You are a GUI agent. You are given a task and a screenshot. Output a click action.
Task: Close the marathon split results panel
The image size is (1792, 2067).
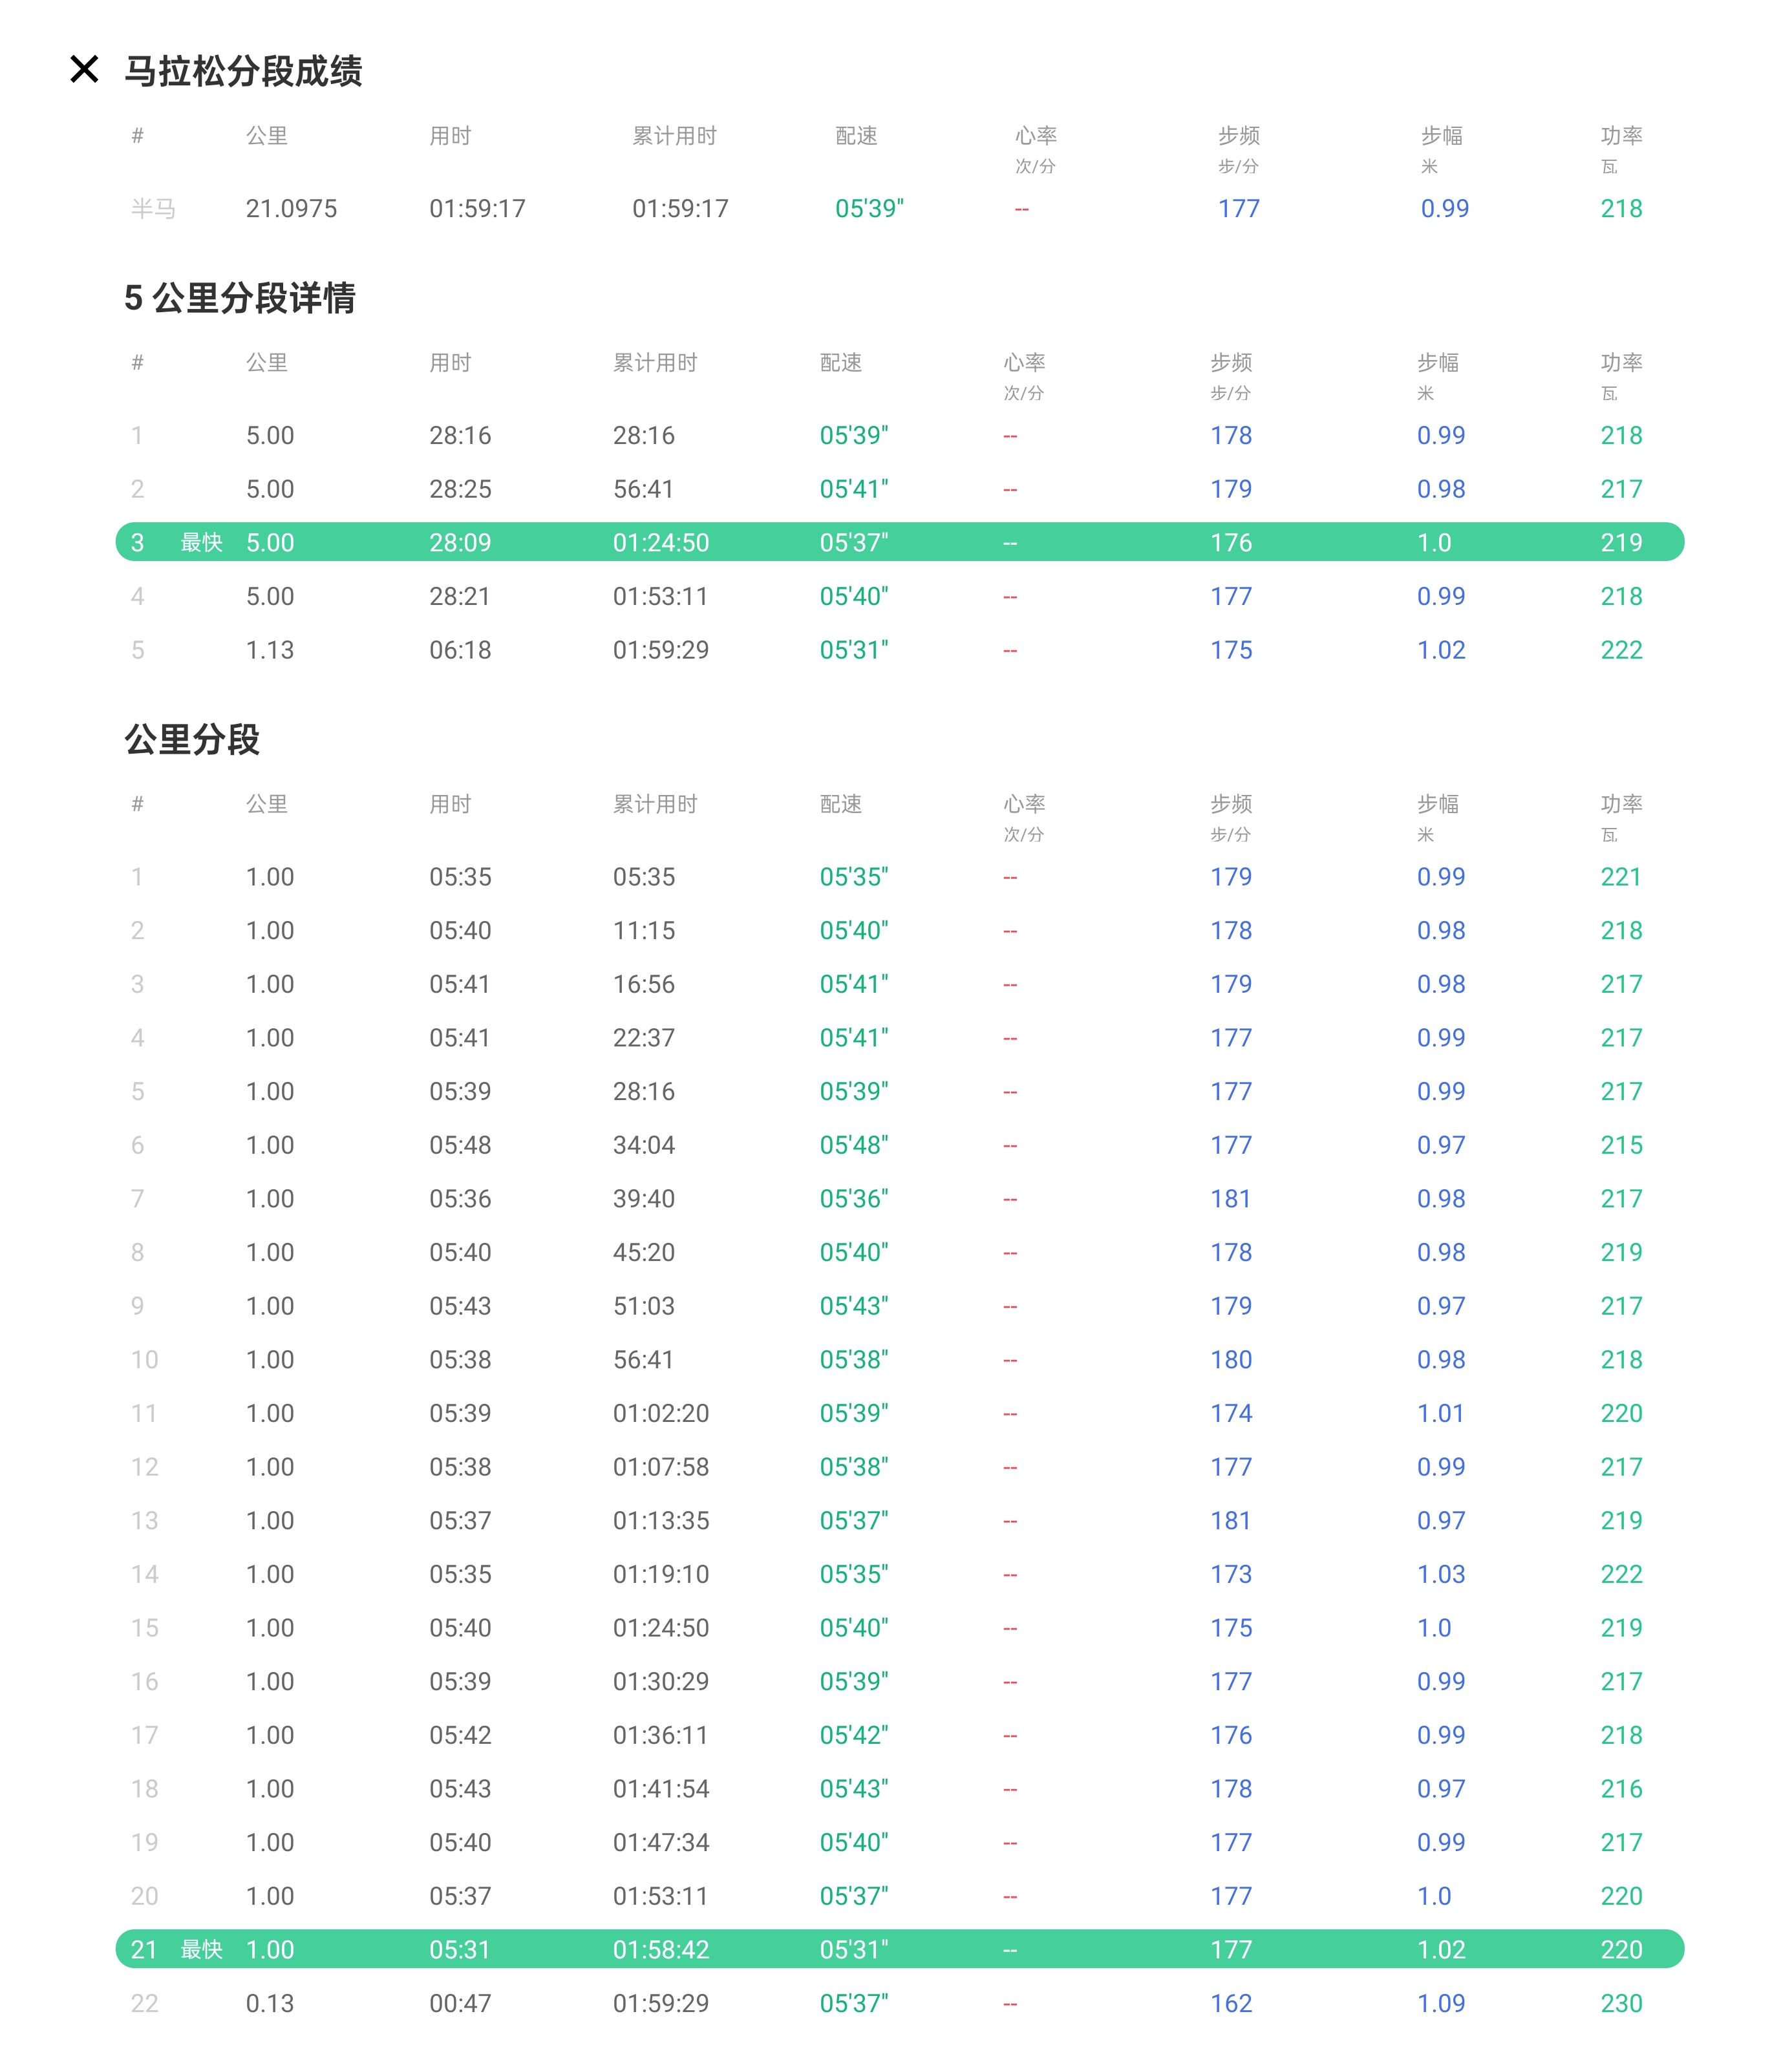click(x=84, y=69)
